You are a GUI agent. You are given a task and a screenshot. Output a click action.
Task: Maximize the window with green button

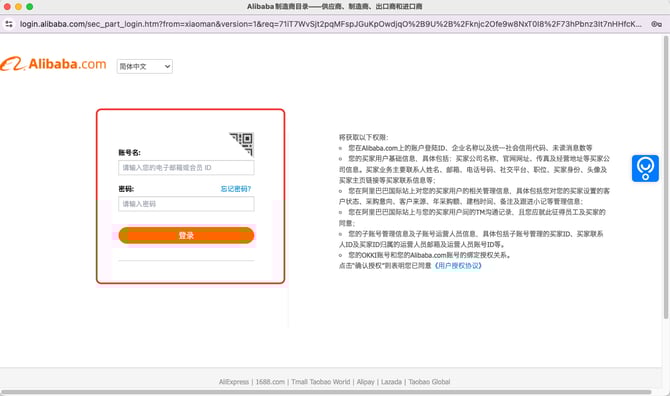coord(29,6)
